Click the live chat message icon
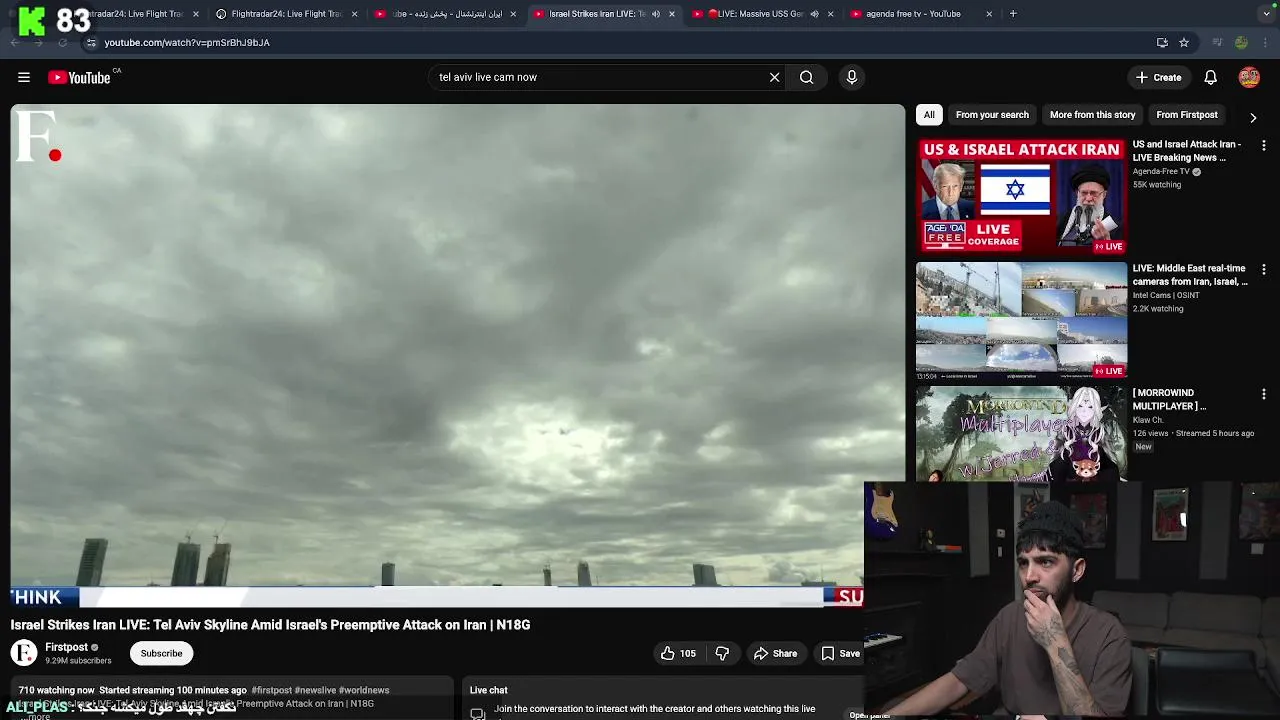Viewport: 1280px width, 720px height. point(478,713)
